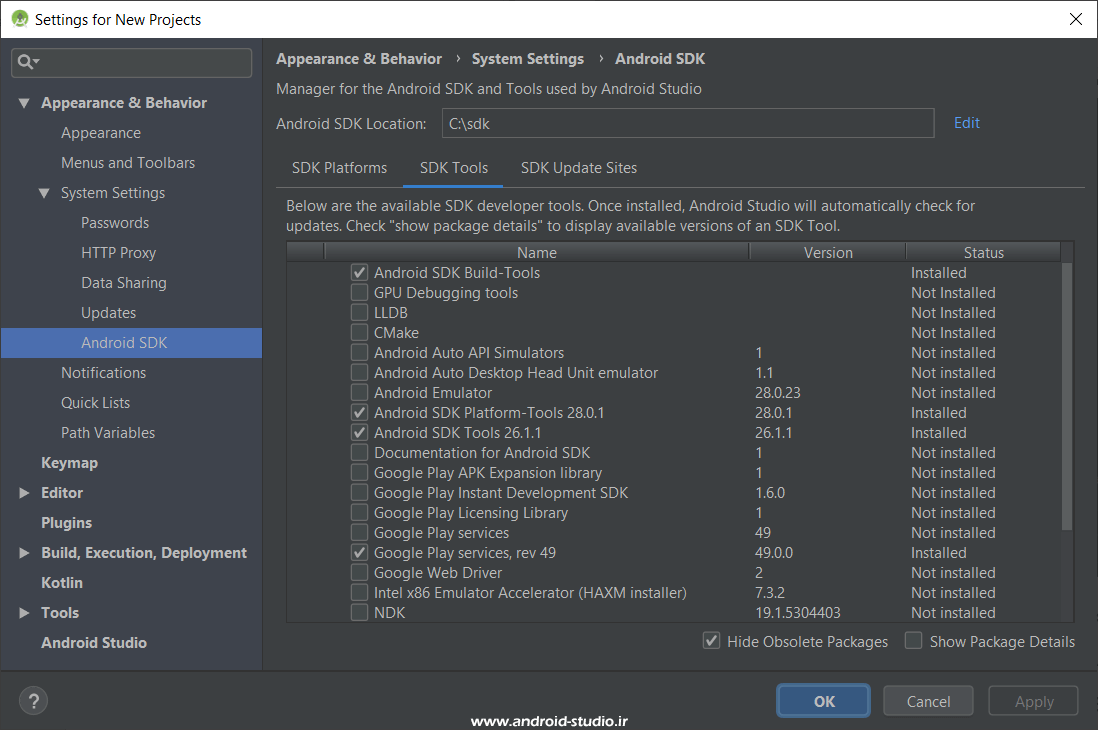Open the help question mark button
Viewport: 1098px width, 730px height.
pyautogui.click(x=34, y=701)
